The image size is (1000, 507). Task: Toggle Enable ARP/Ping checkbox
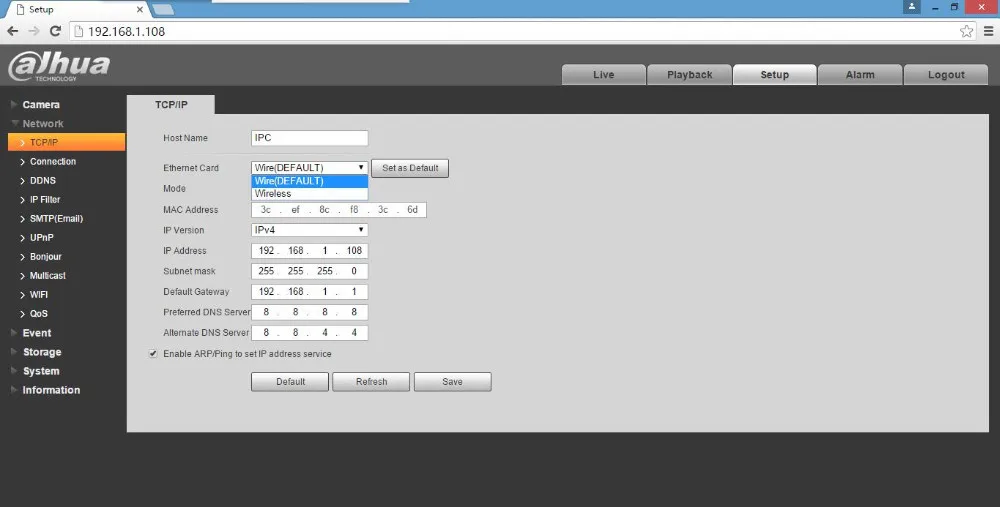tap(153, 353)
